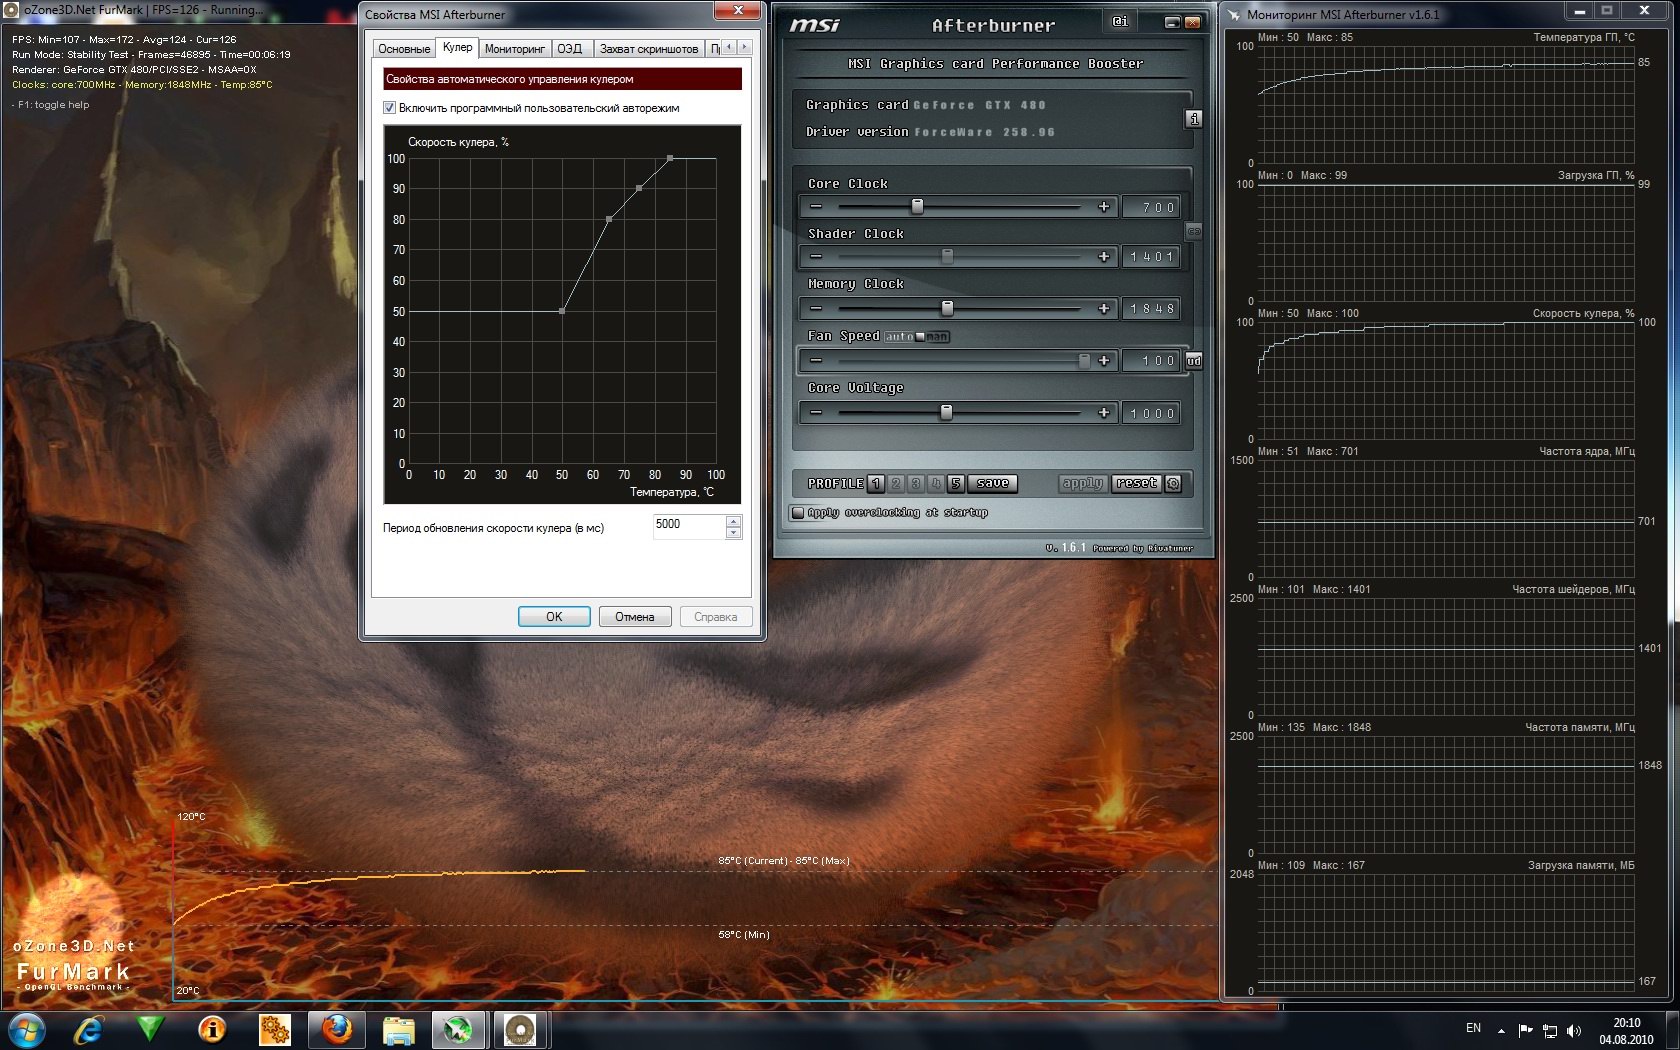1680x1050 pixels.
Task: Click the link clocks icon beside Shader Clock
Action: pyautogui.click(x=1193, y=232)
